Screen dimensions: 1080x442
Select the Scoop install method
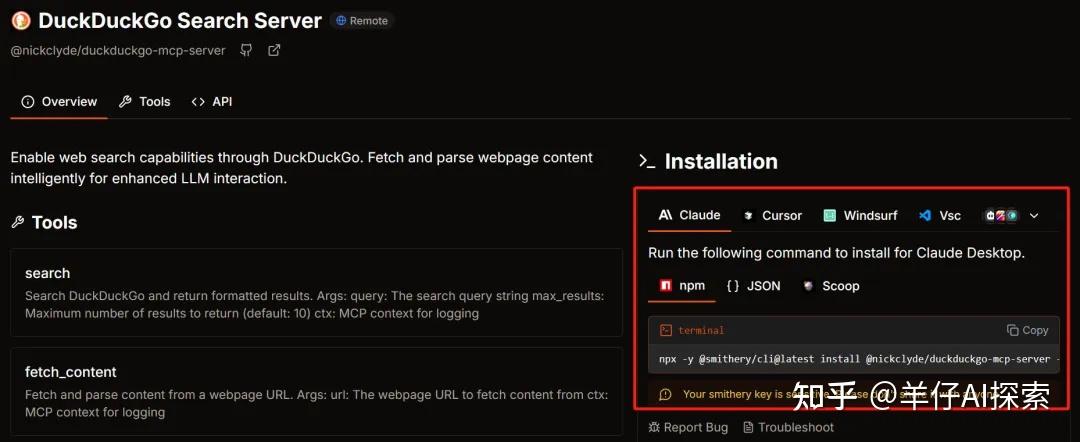pos(830,286)
